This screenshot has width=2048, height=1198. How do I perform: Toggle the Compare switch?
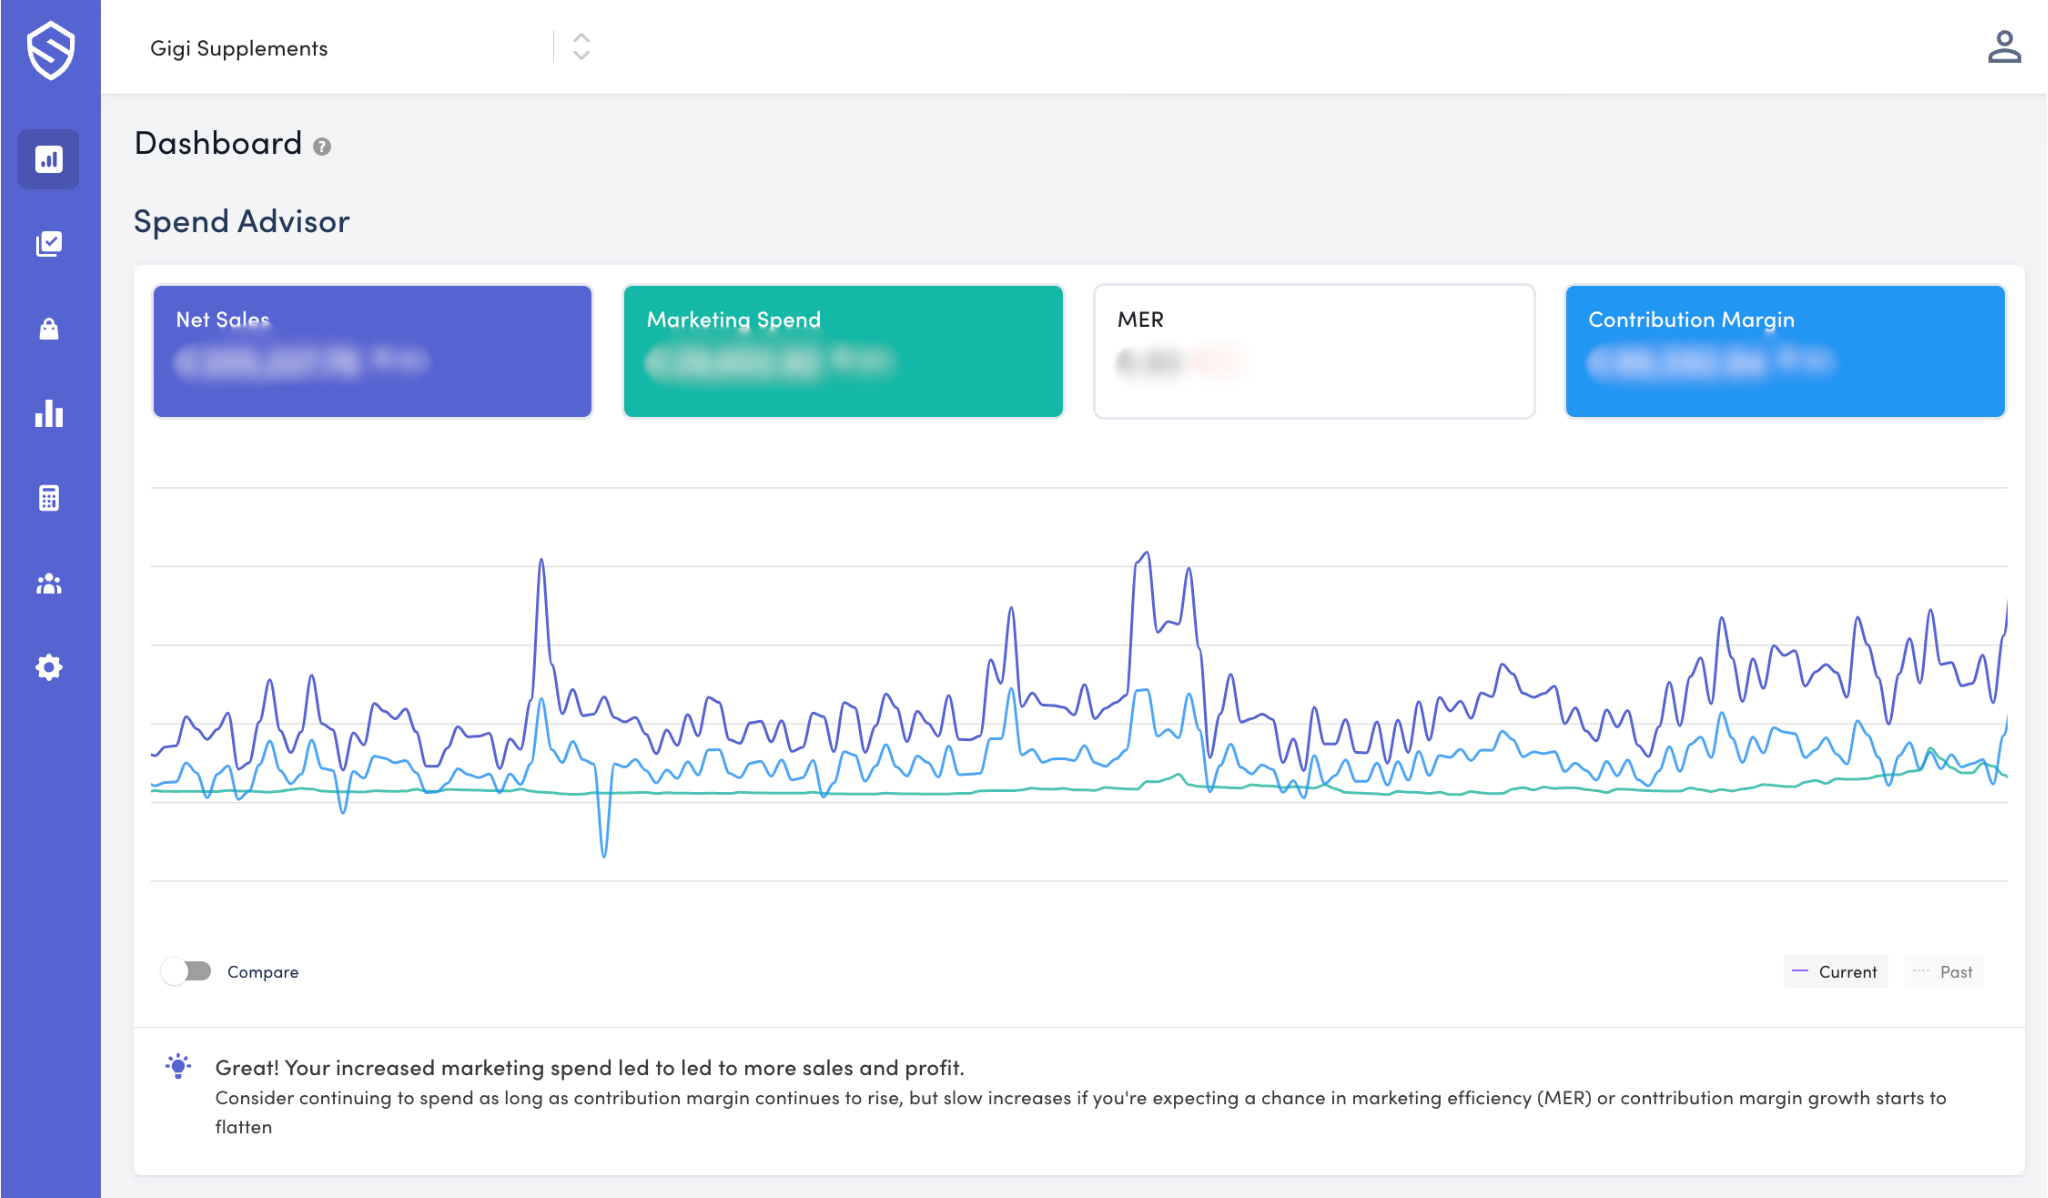tap(186, 971)
